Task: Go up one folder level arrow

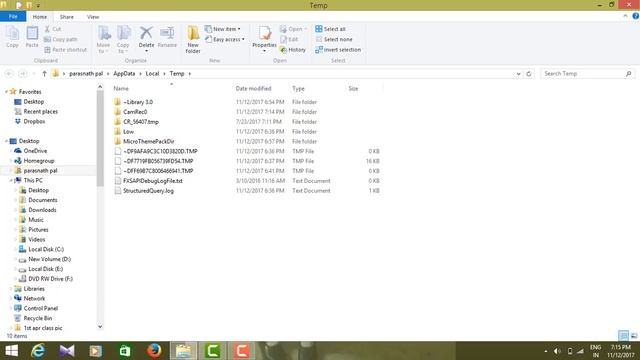Action: 44,73
